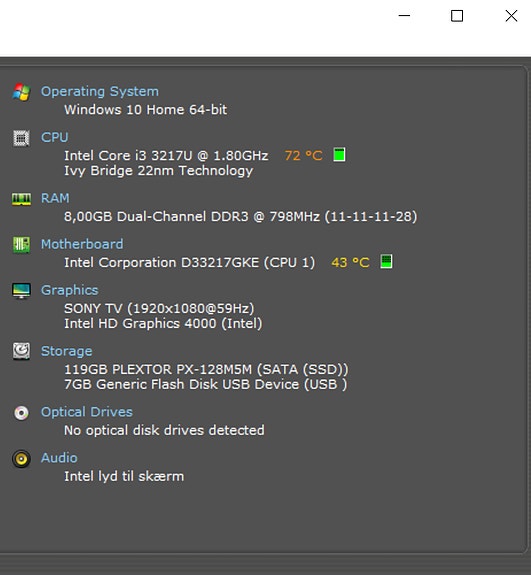Click the Graphics monitor icon
The image size is (531, 575).
point(21,291)
